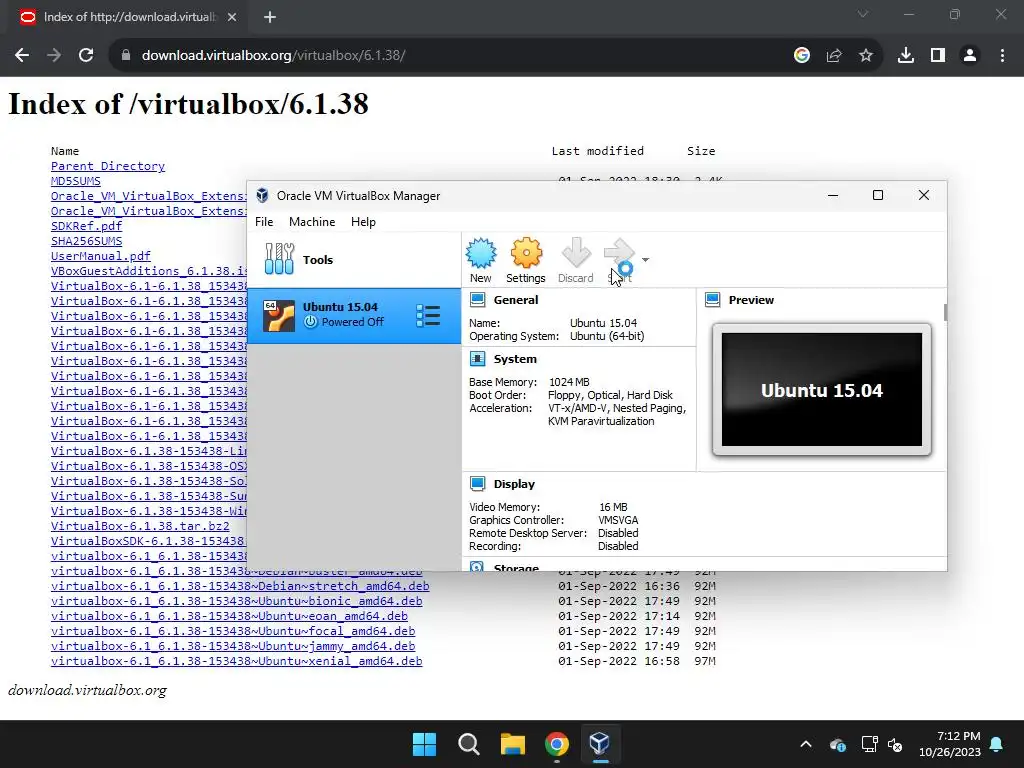This screenshot has width=1024, height=768.
Task: Download the Ubuntu~jammy_amd64.deb link
Action: 233,646
